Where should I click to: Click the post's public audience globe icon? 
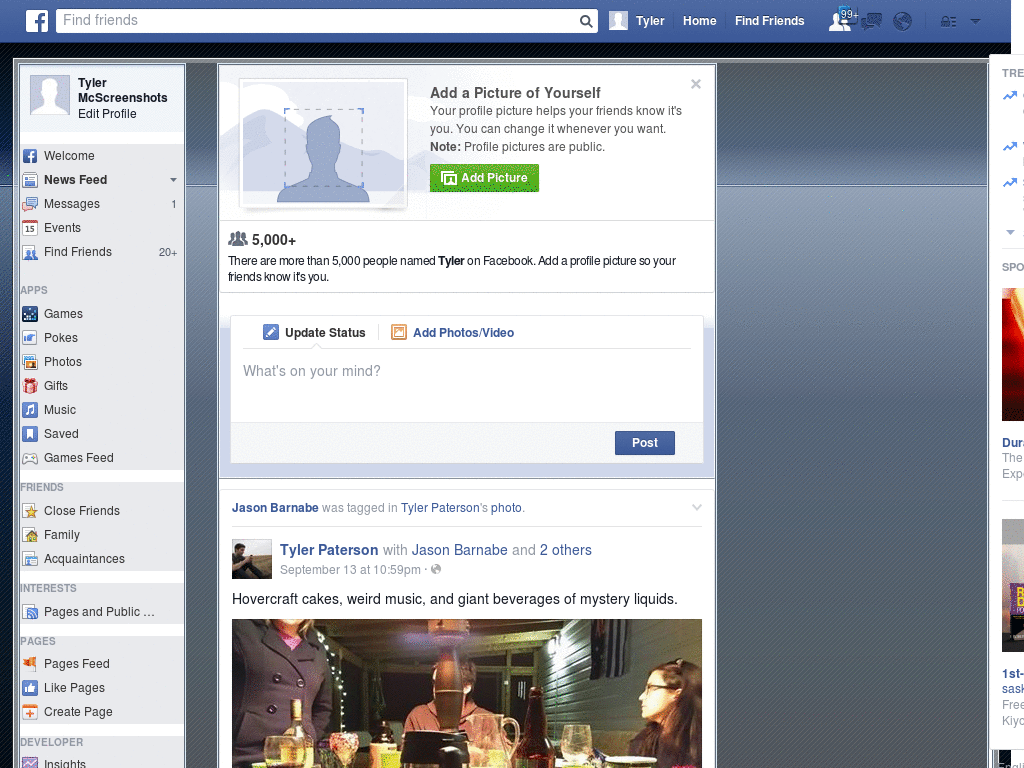coord(436,569)
